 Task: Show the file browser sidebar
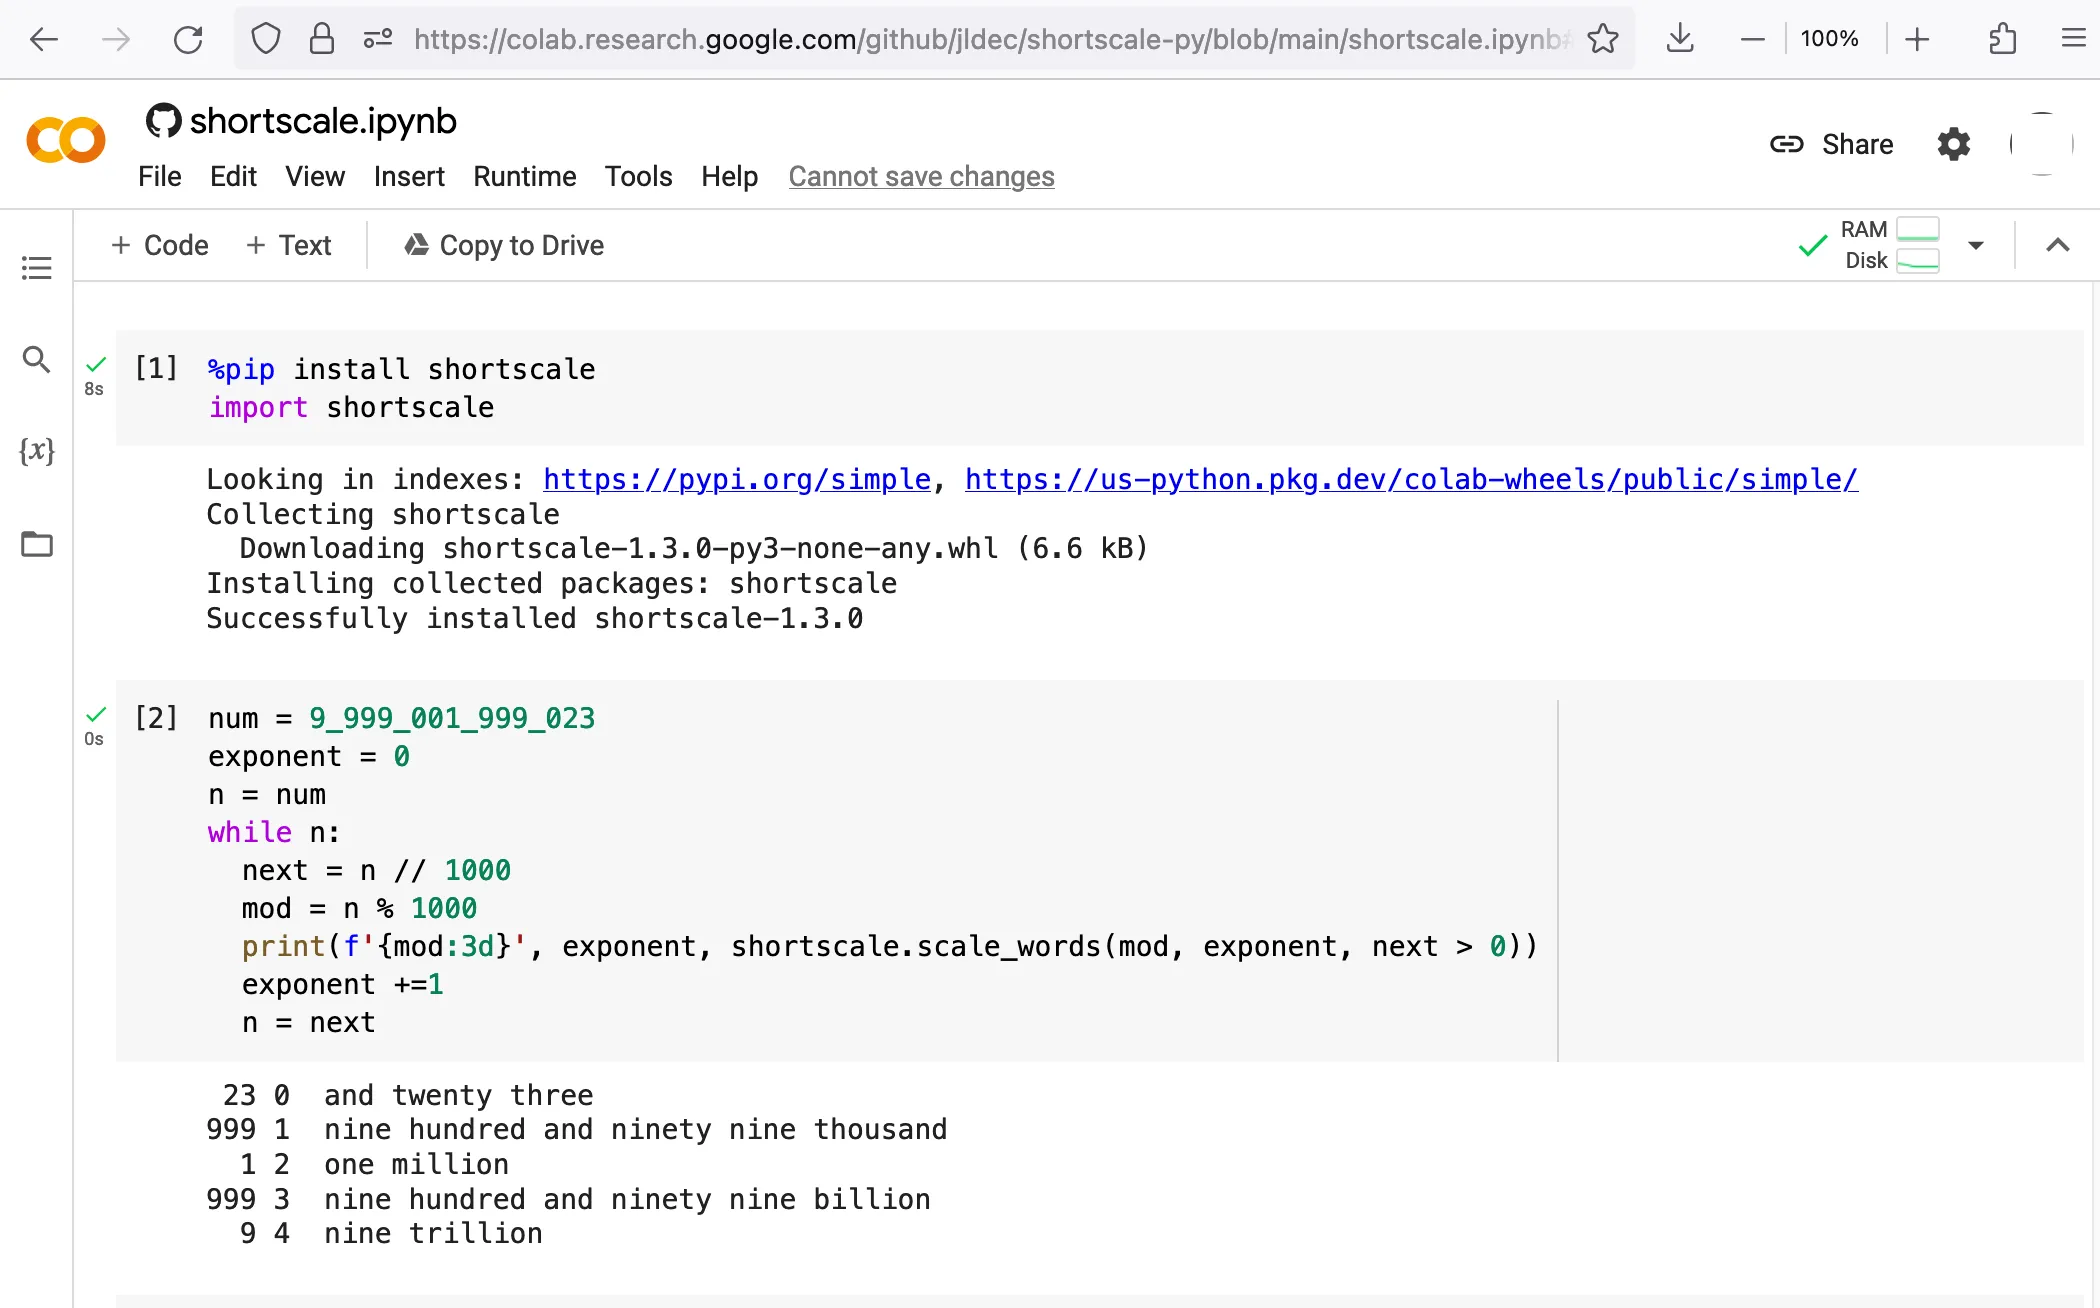(x=36, y=544)
